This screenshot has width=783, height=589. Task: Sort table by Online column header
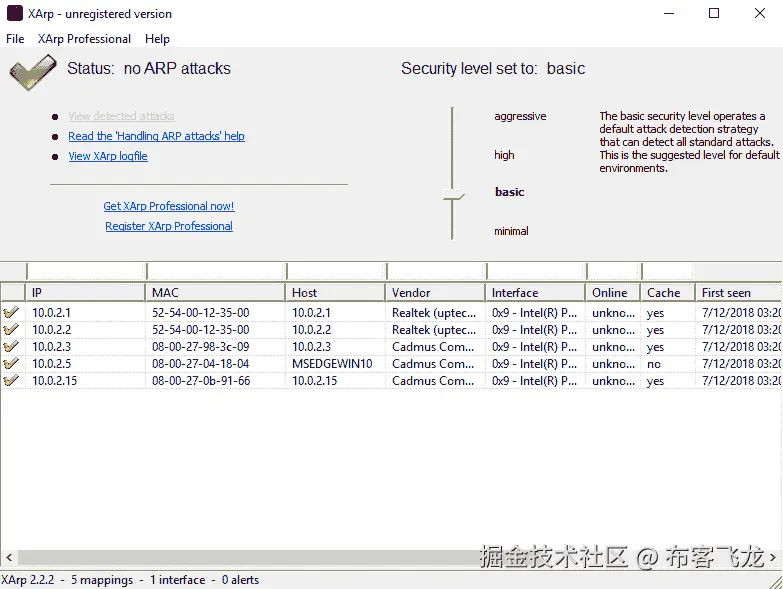click(x=613, y=293)
